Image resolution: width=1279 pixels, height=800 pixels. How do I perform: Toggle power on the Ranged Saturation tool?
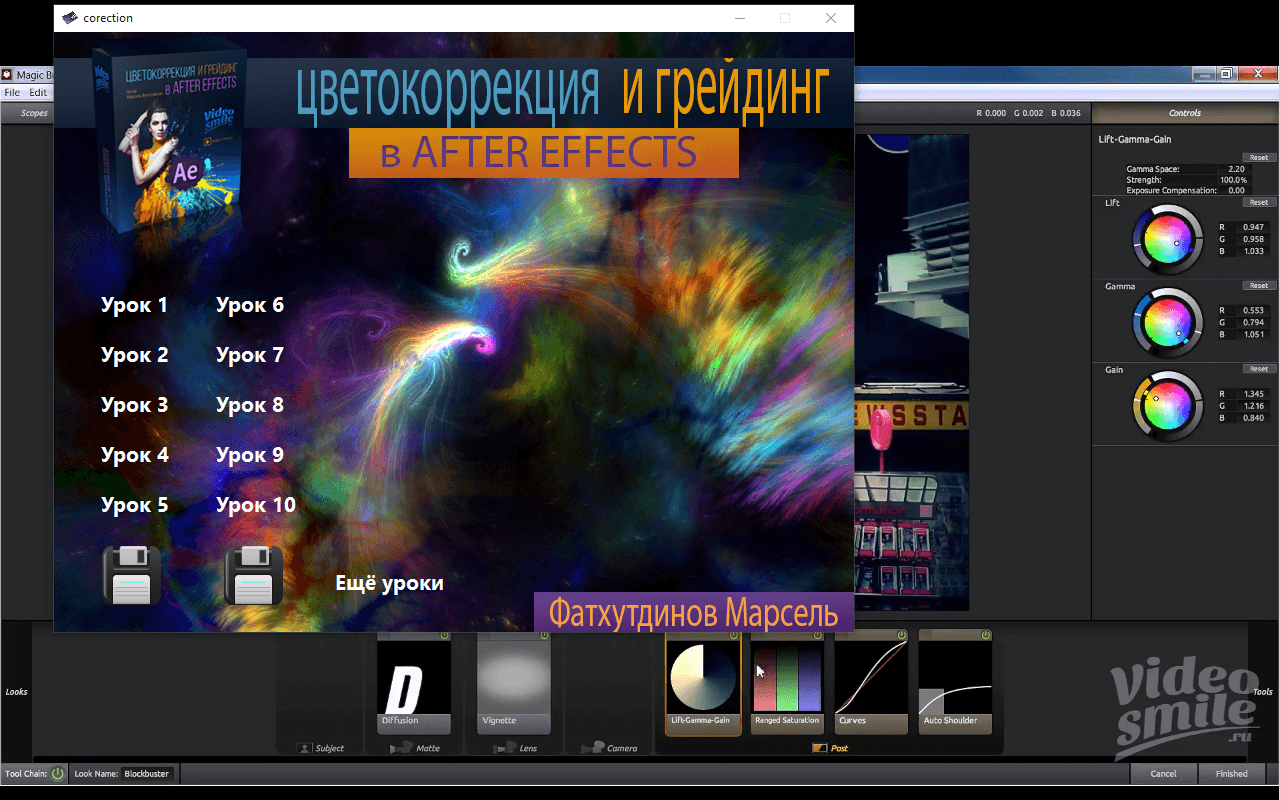pos(818,635)
